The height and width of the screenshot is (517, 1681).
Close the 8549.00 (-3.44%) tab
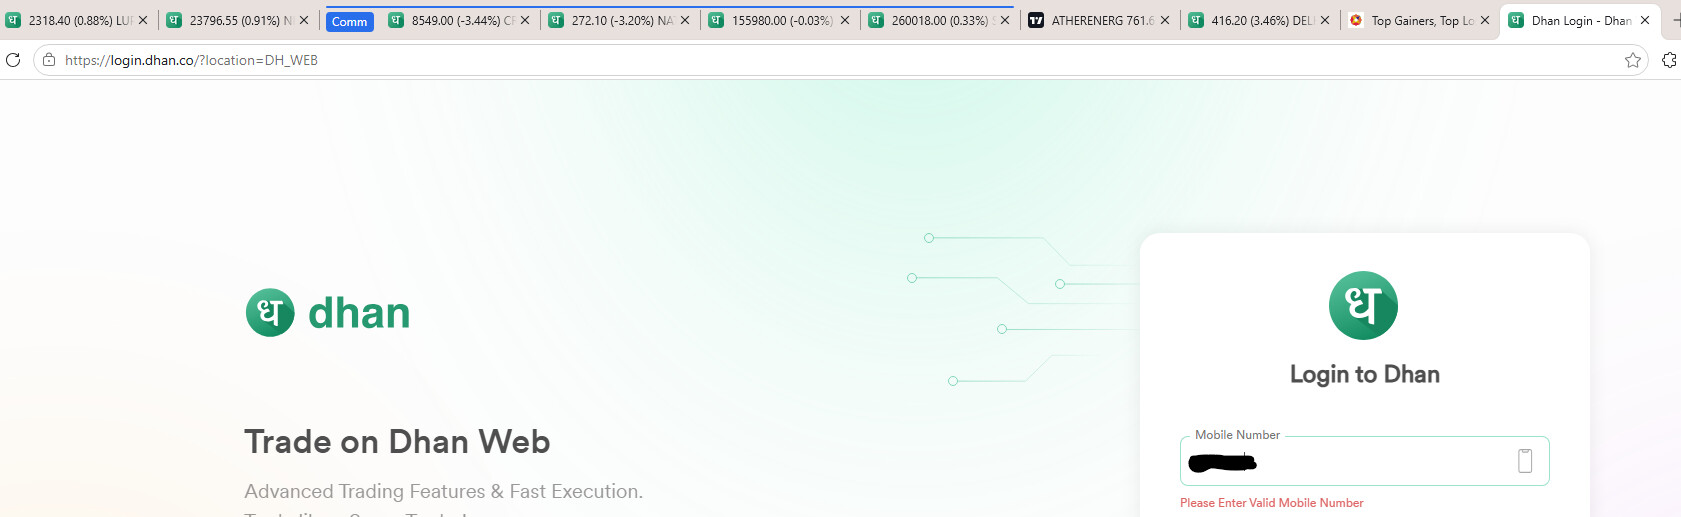[525, 20]
